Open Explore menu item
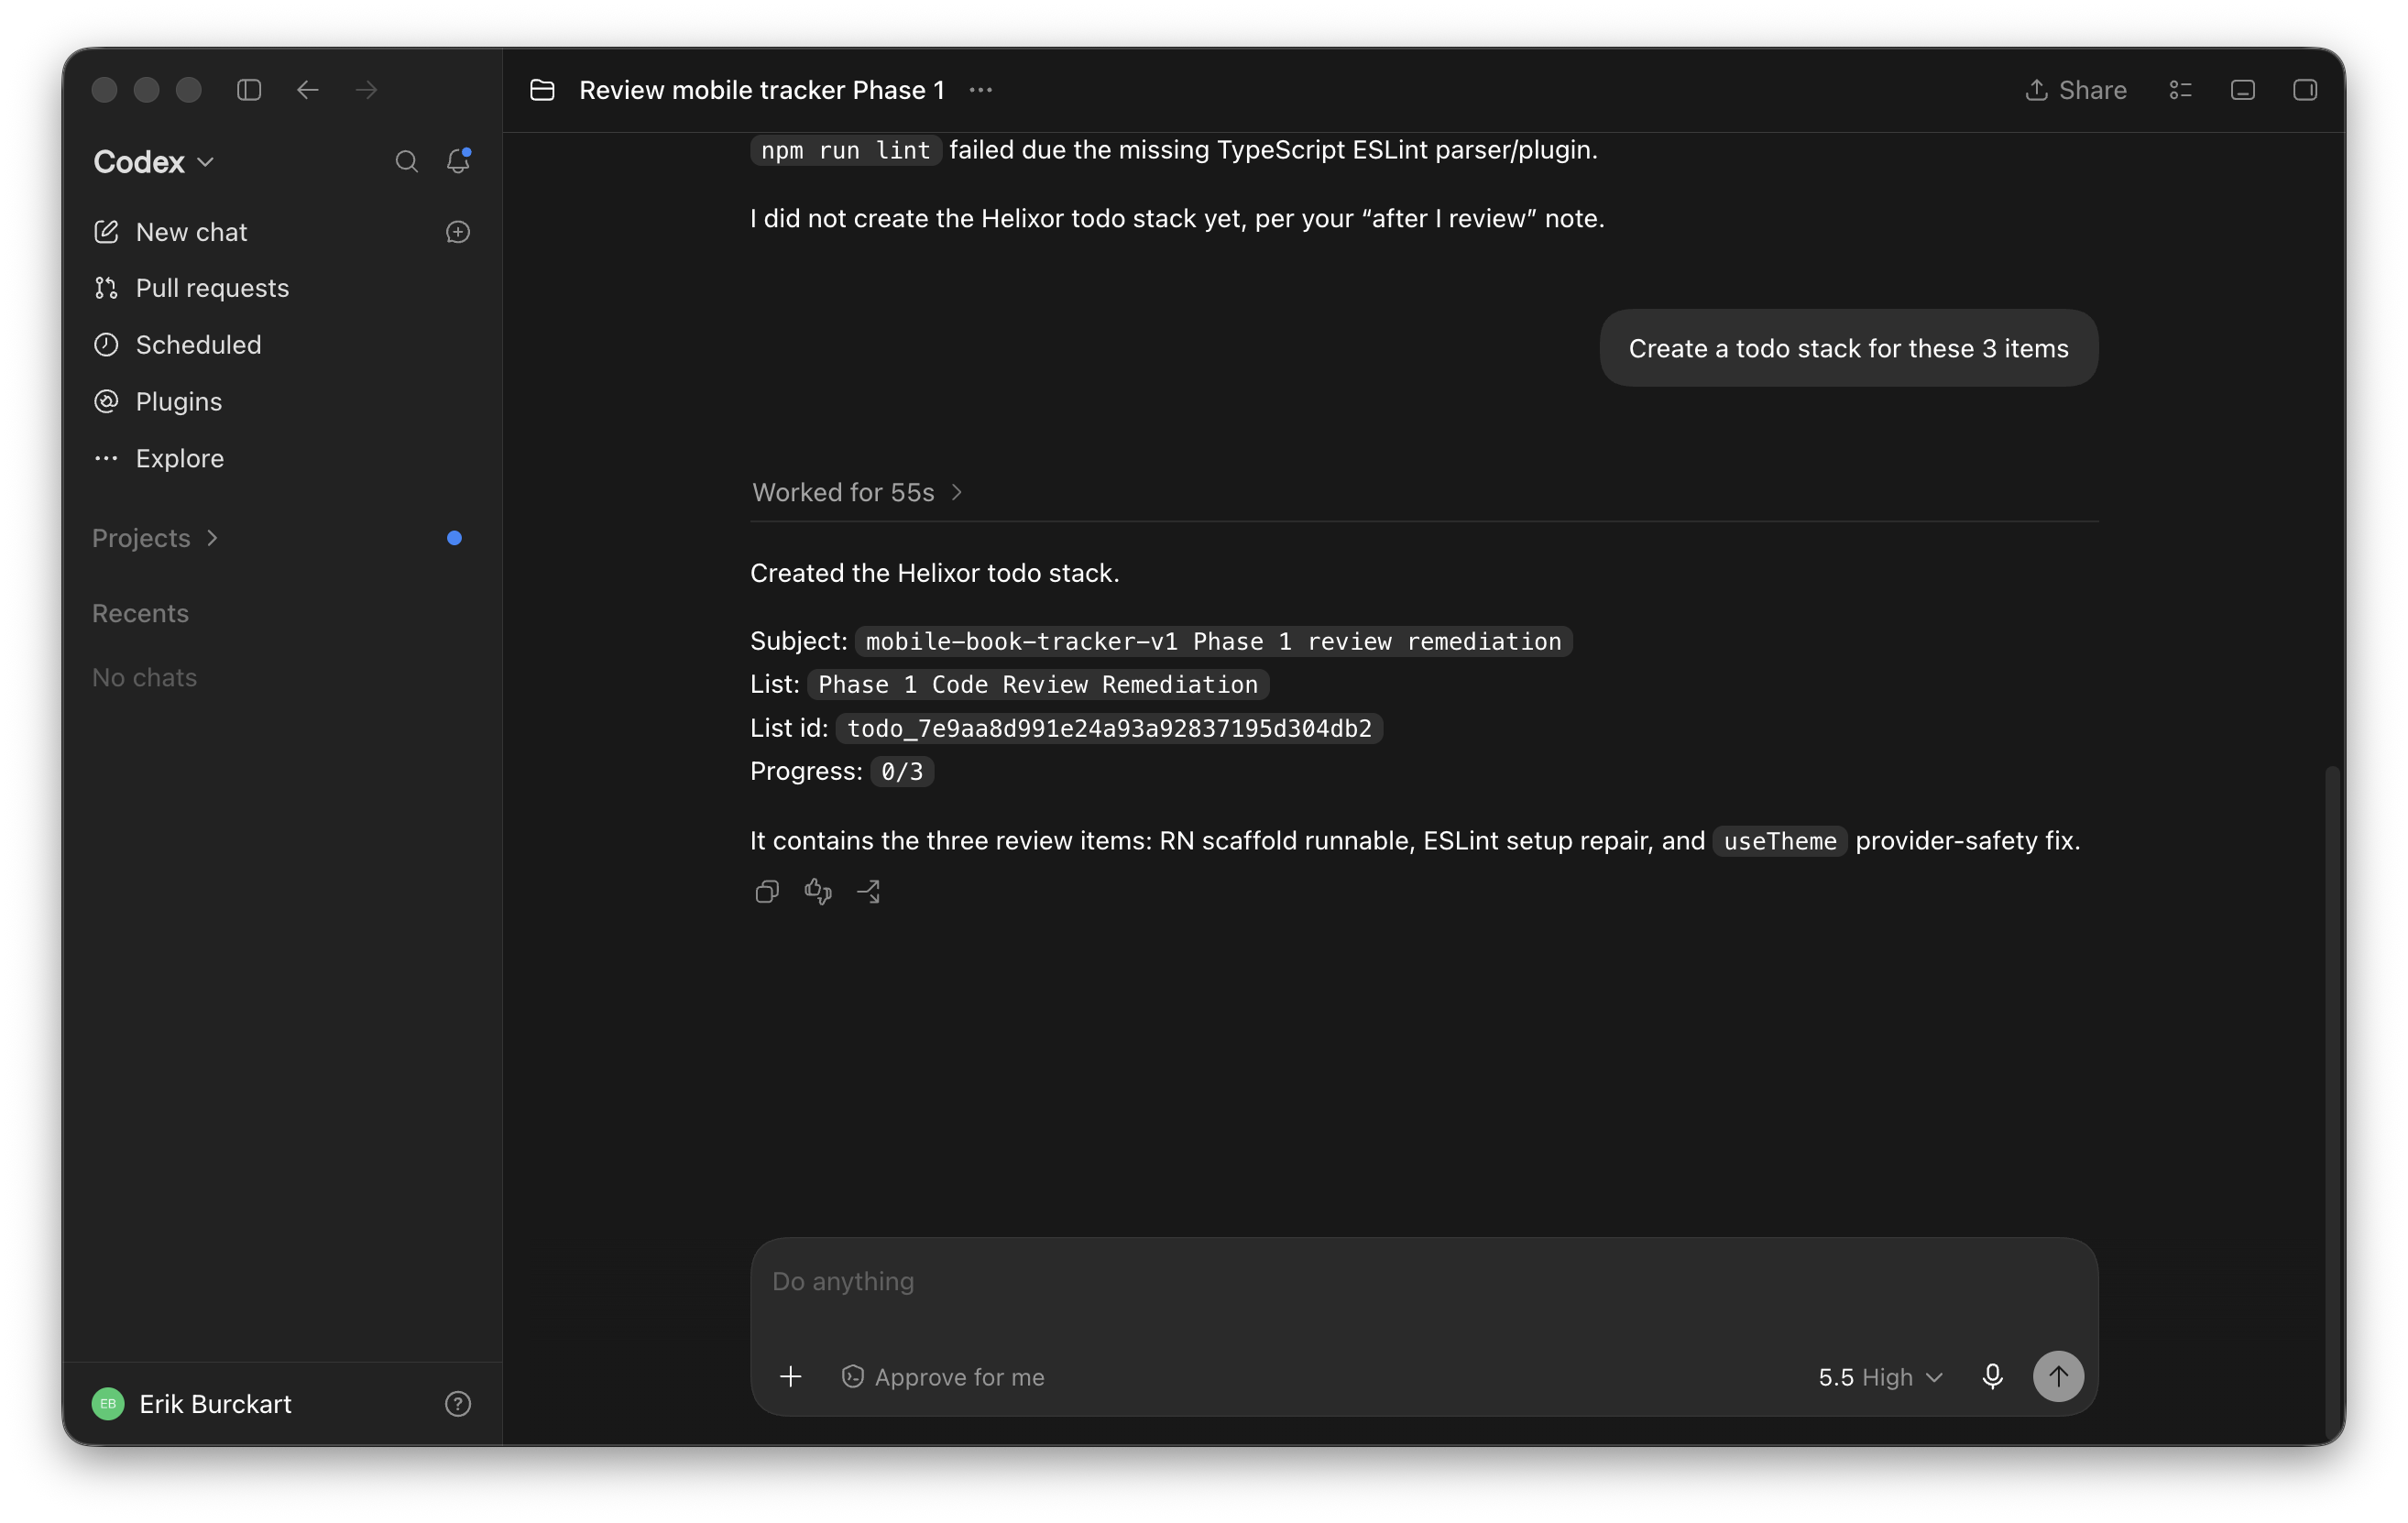 (x=159, y=458)
